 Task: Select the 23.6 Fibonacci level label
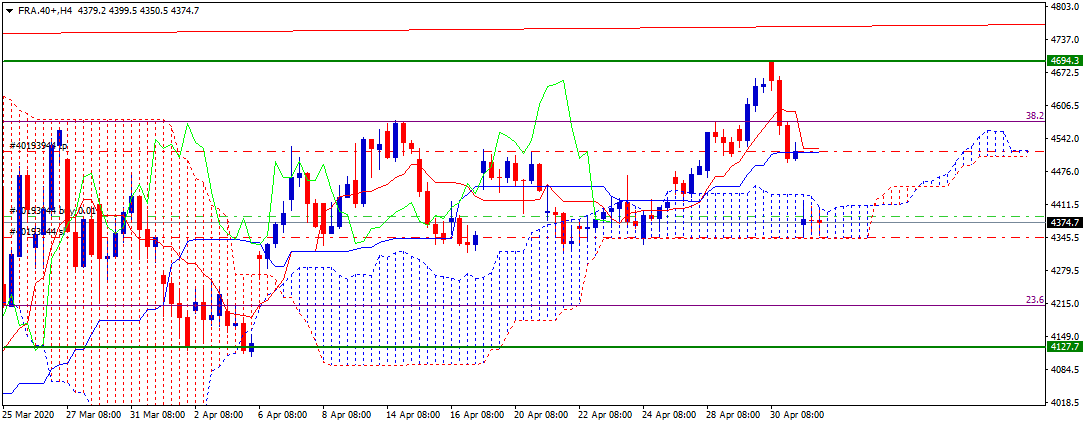[1035, 300]
